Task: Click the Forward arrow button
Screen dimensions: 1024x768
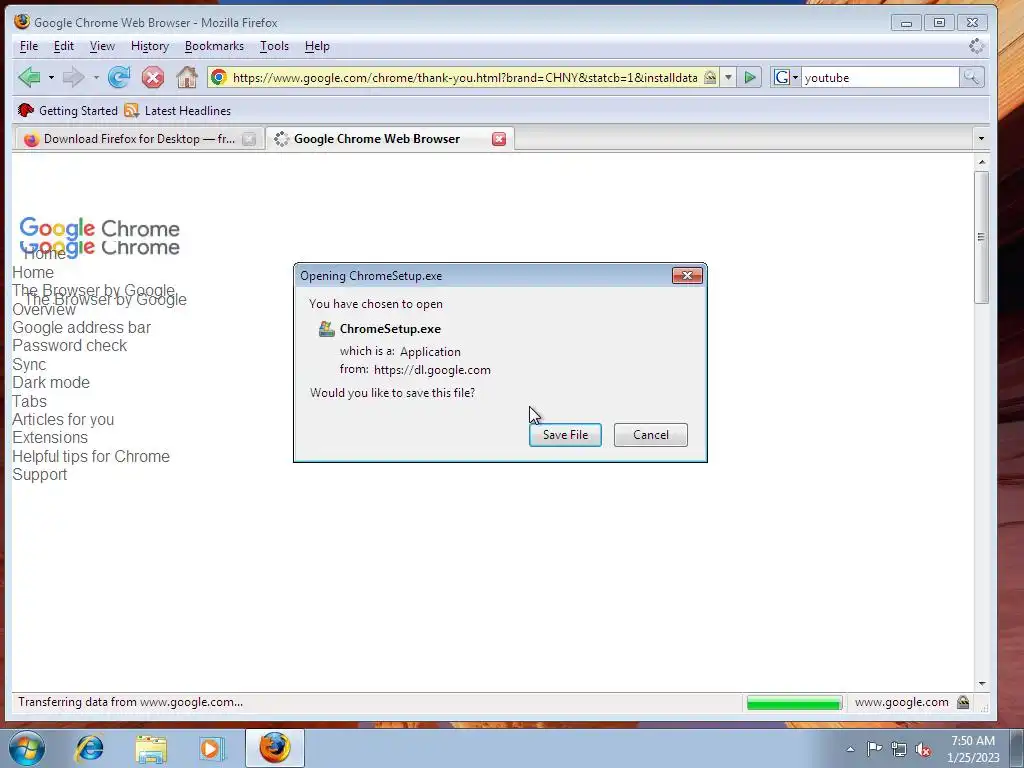Action: click(73, 77)
